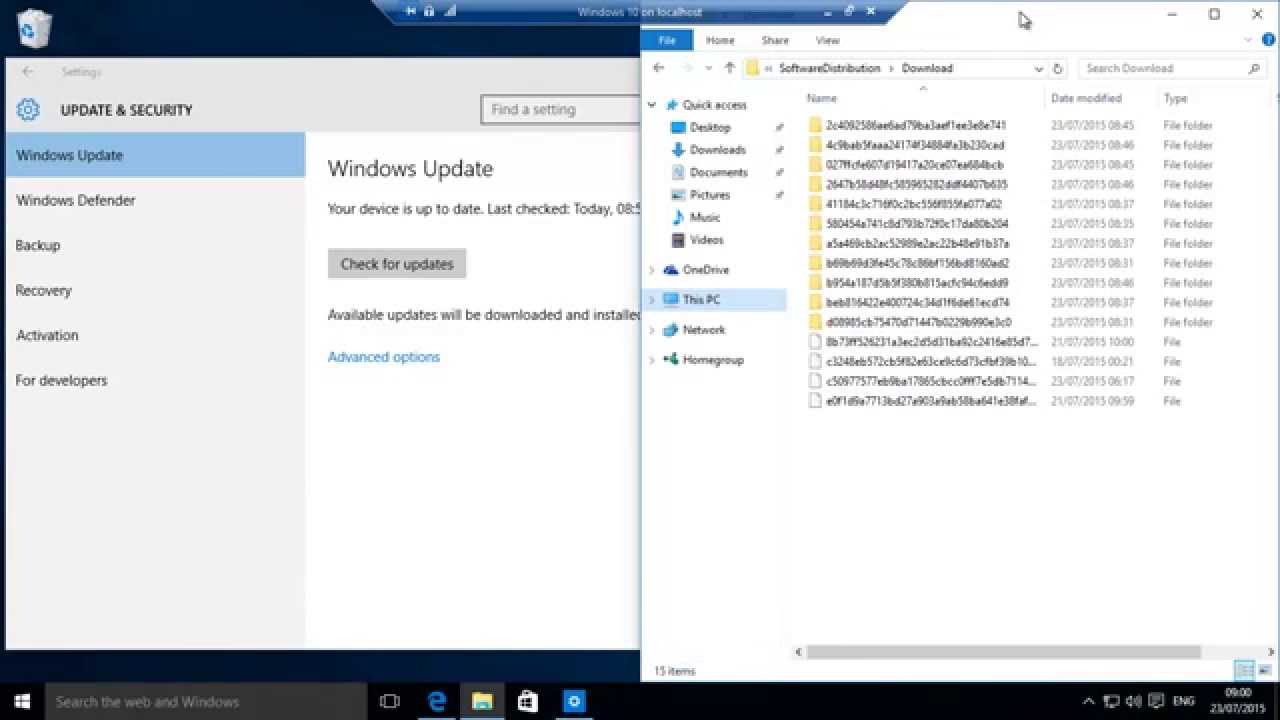This screenshot has height=720, width=1280.
Task: Open the Store taskbar icon
Action: 528,701
